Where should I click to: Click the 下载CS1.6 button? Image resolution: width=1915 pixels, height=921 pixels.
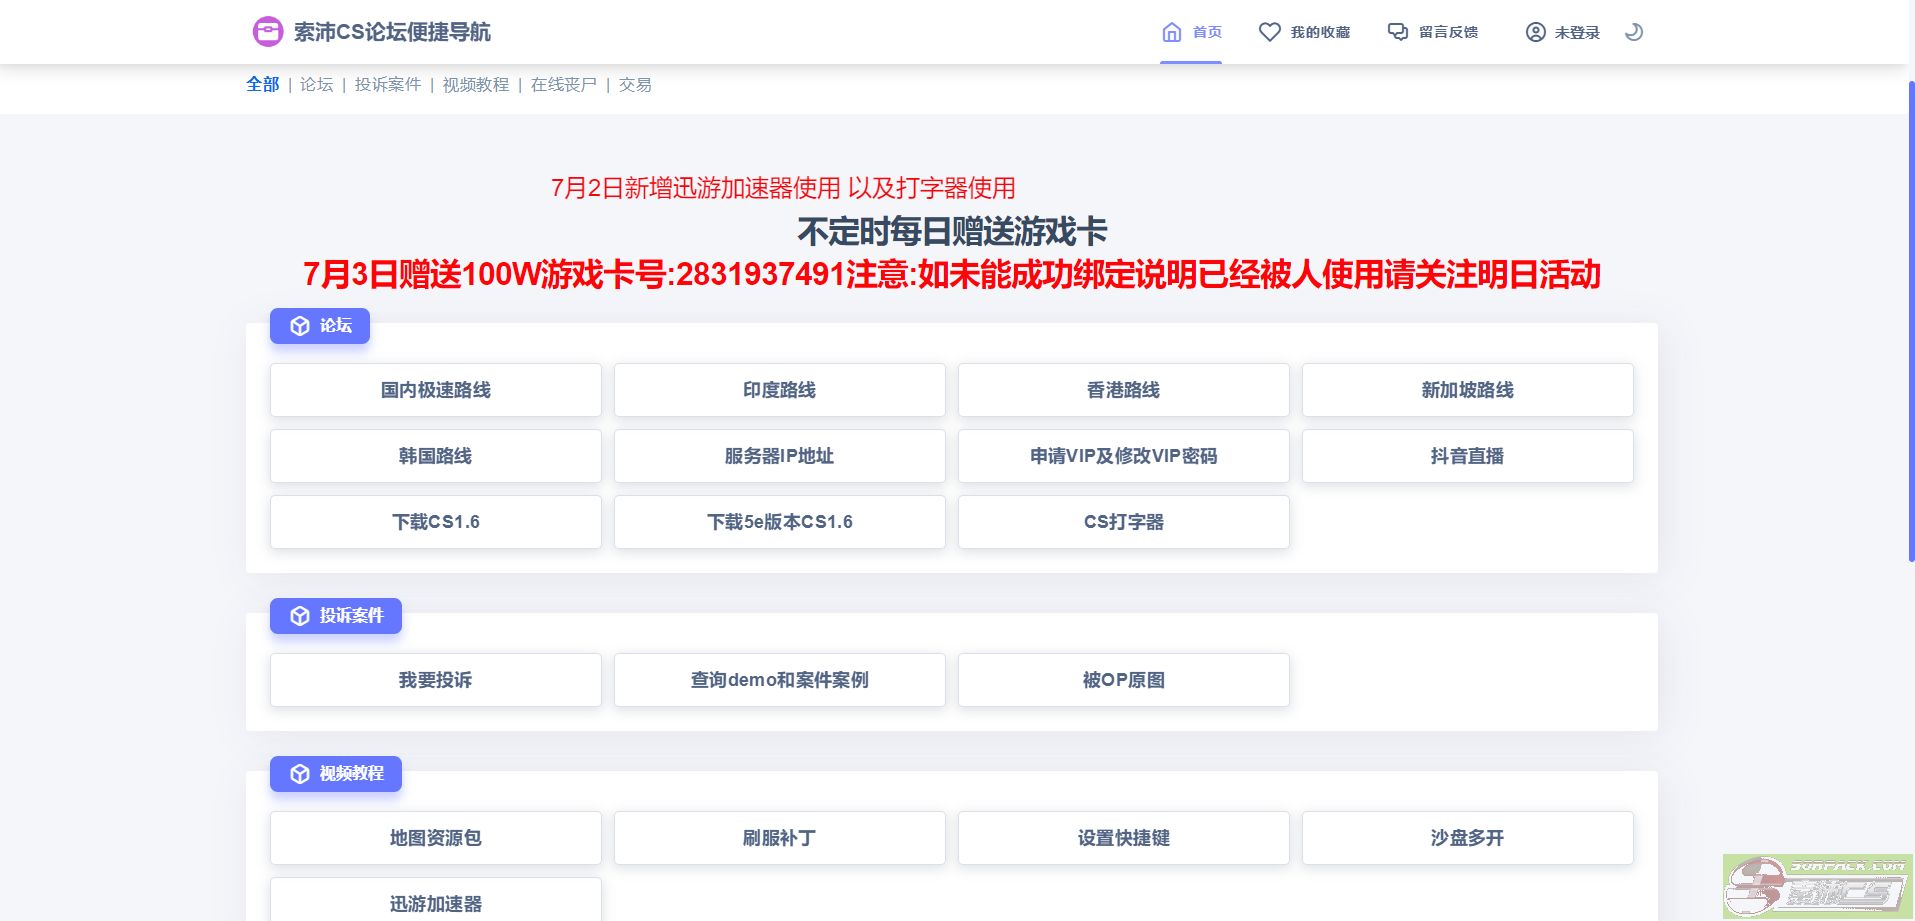435,522
